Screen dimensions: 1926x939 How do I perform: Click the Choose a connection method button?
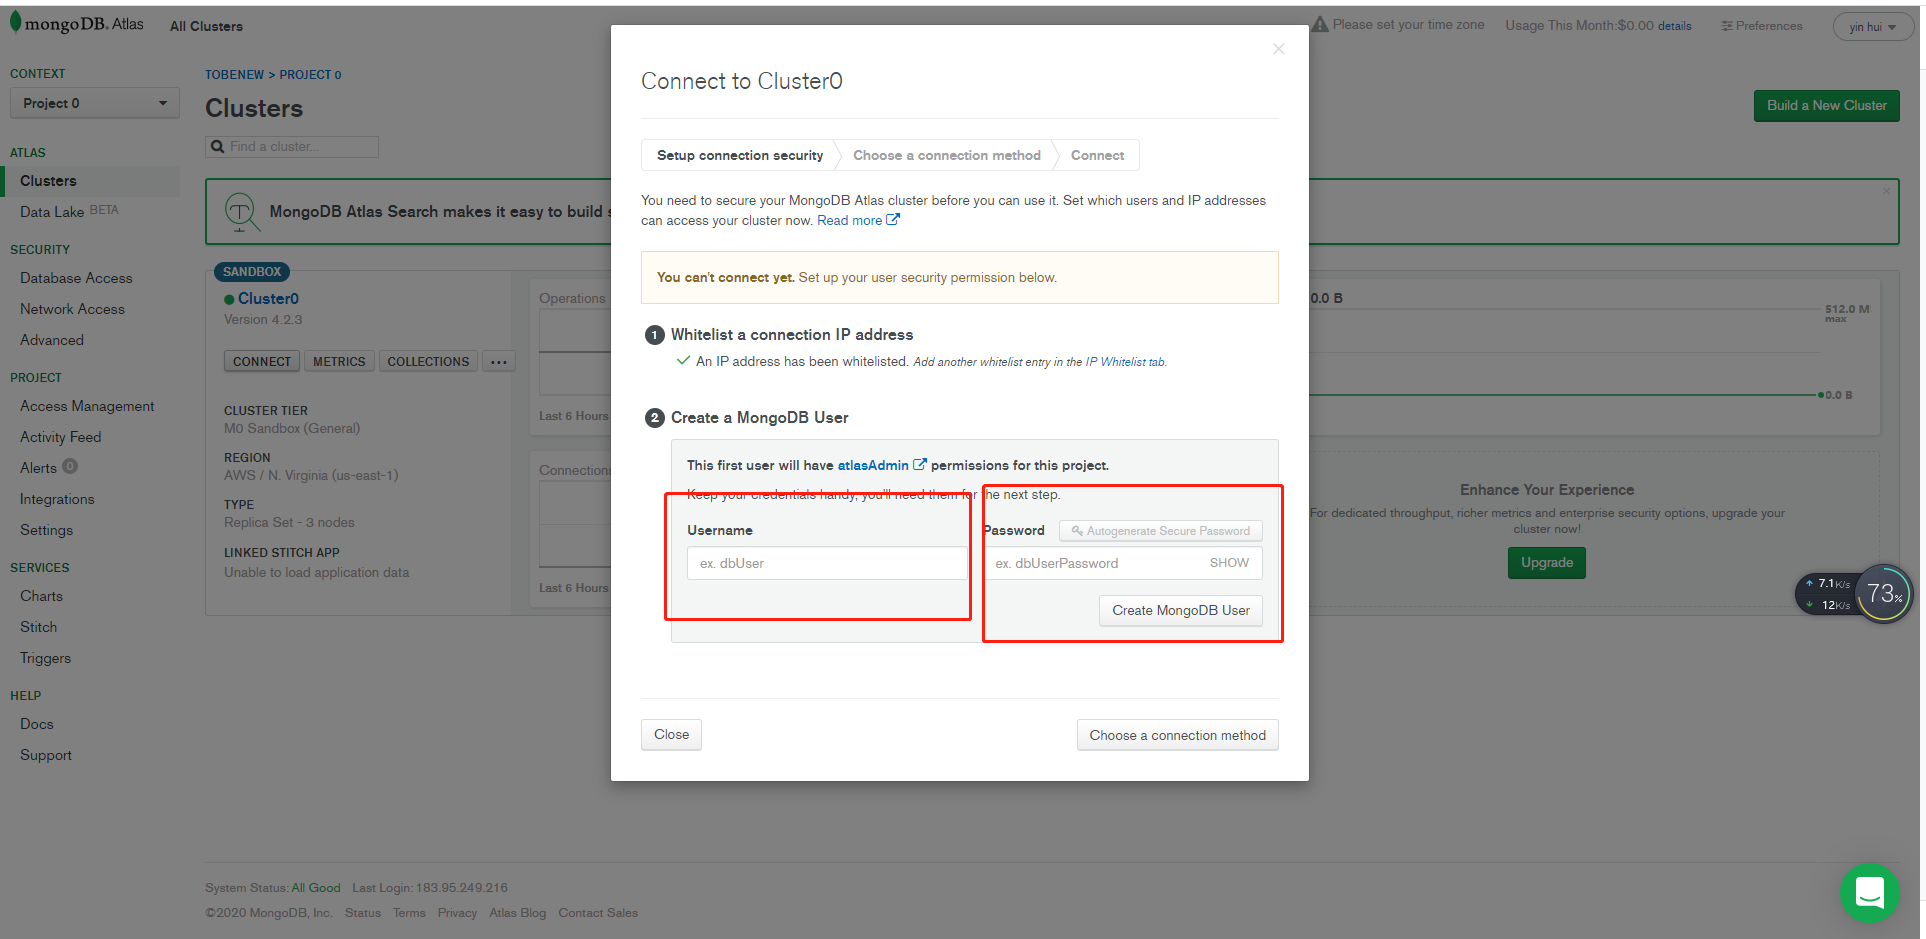click(x=1177, y=735)
